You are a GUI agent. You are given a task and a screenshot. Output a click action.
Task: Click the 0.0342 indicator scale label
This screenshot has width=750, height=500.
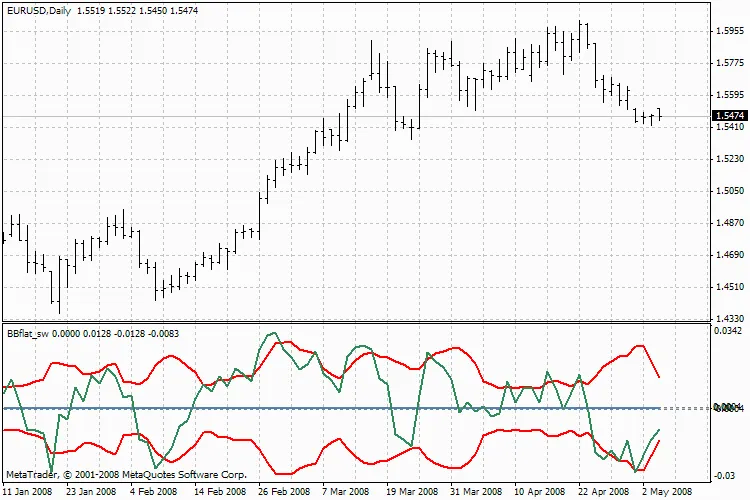coord(728,330)
